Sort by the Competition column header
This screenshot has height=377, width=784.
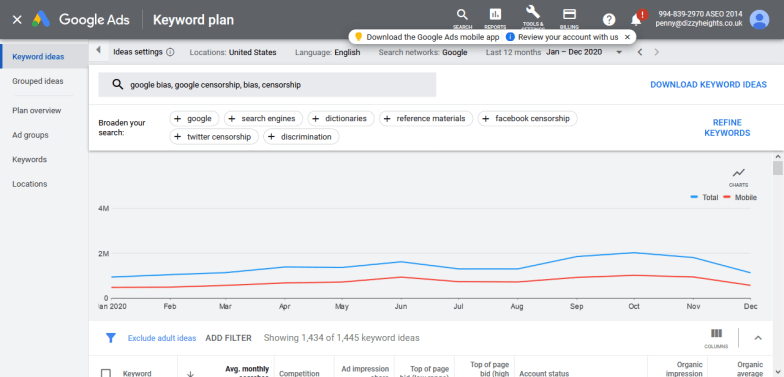pyautogui.click(x=299, y=373)
